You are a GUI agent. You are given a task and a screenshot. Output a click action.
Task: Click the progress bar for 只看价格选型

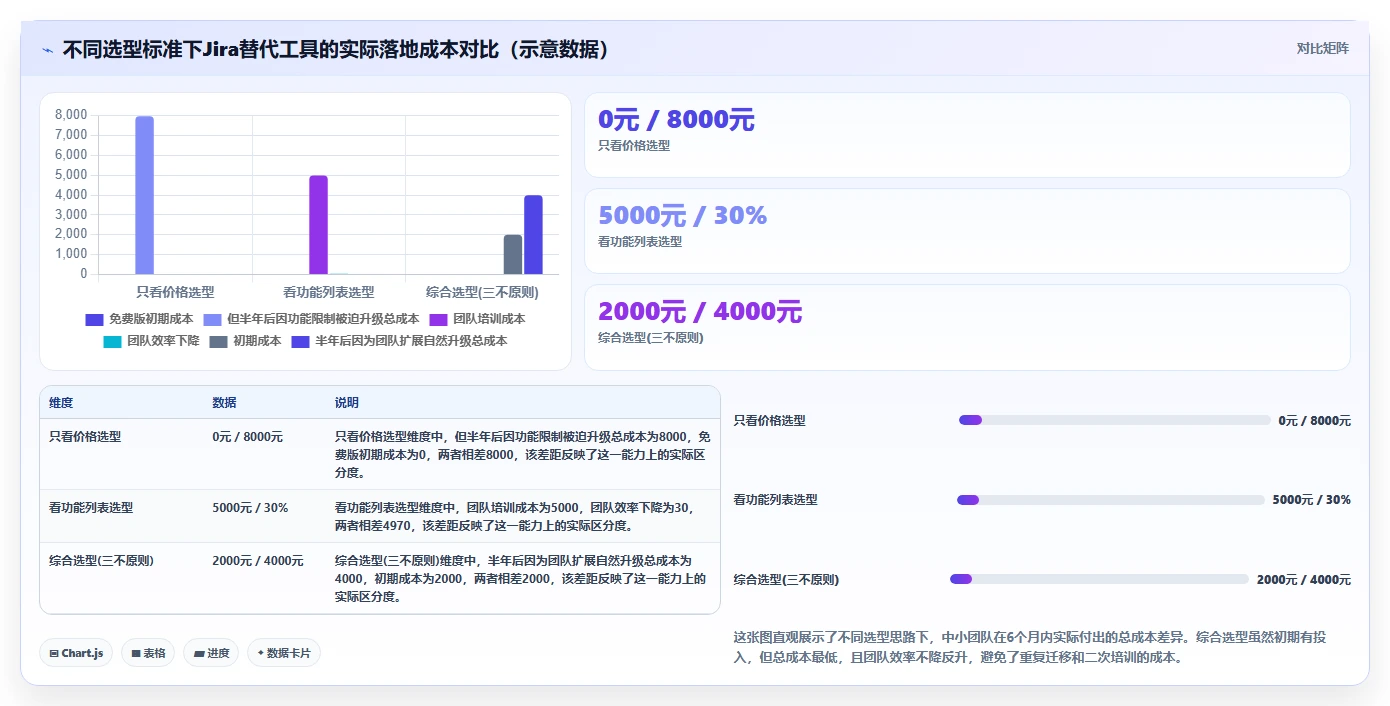(1114, 420)
